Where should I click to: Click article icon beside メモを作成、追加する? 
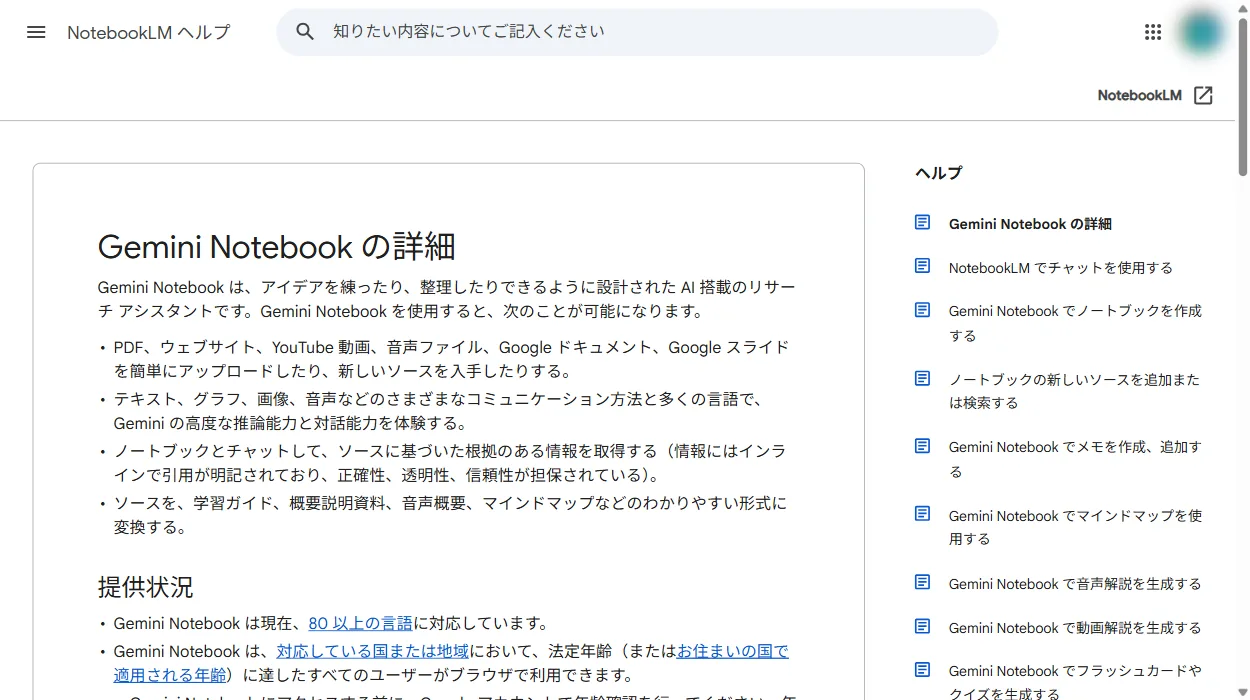(923, 446)
